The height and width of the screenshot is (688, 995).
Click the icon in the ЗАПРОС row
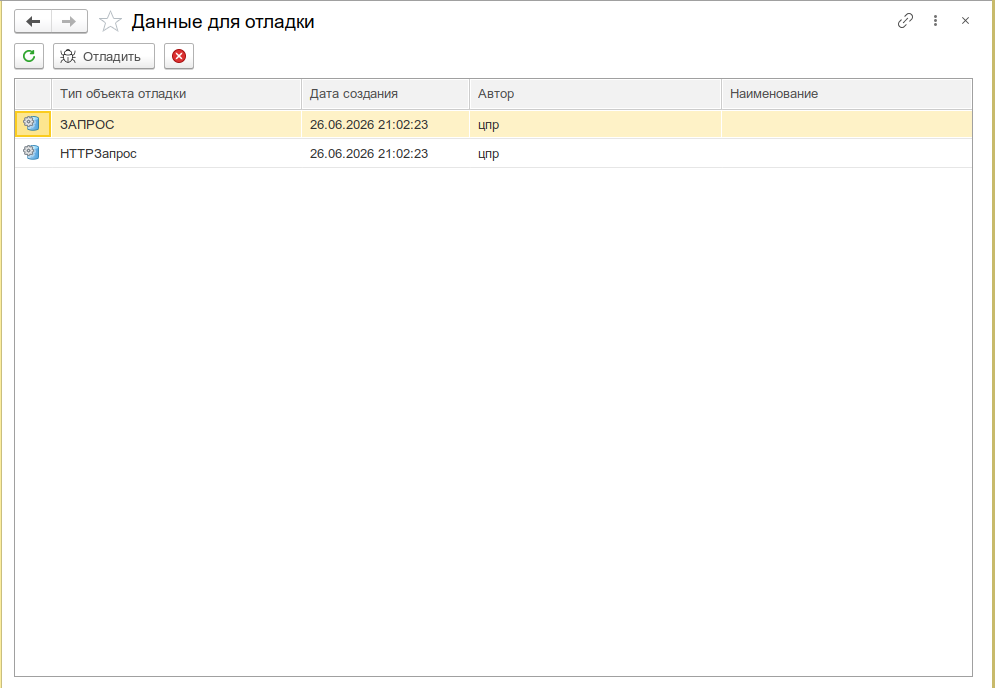click(x=32, y=124)
